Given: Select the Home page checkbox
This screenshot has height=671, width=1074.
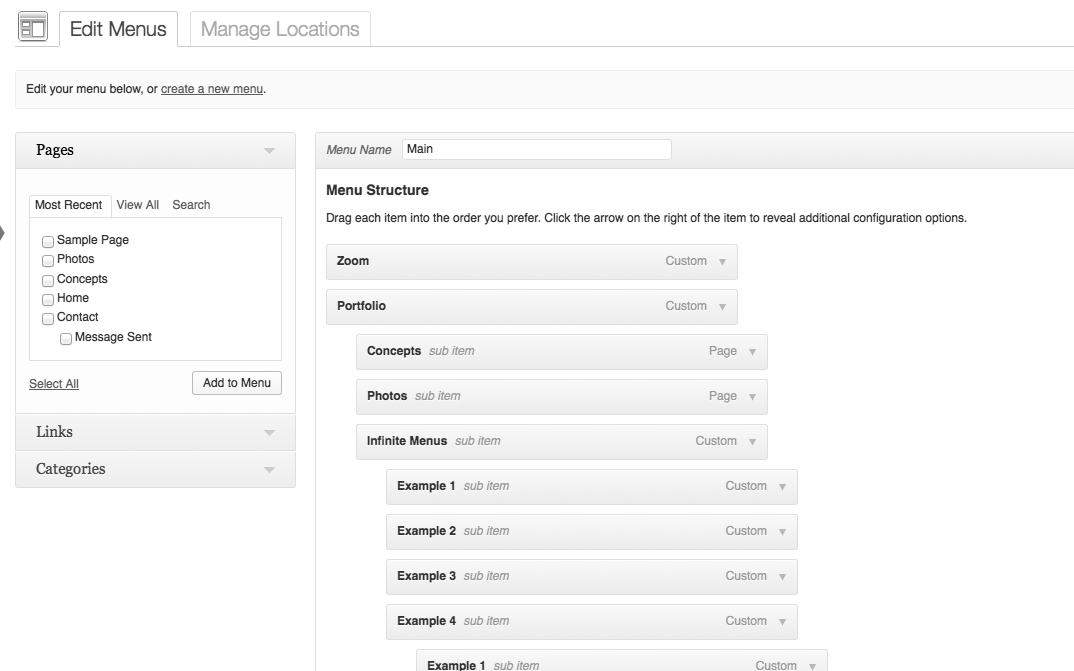Looking at the screenshot, I should 48,299.
